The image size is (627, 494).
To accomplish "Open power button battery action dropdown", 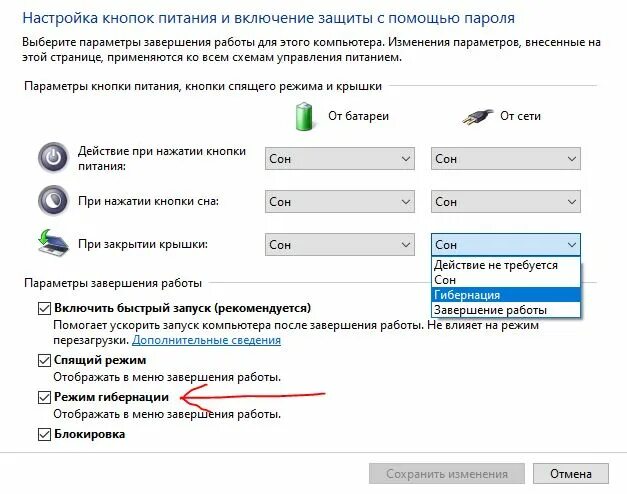I will pos(340,158).
